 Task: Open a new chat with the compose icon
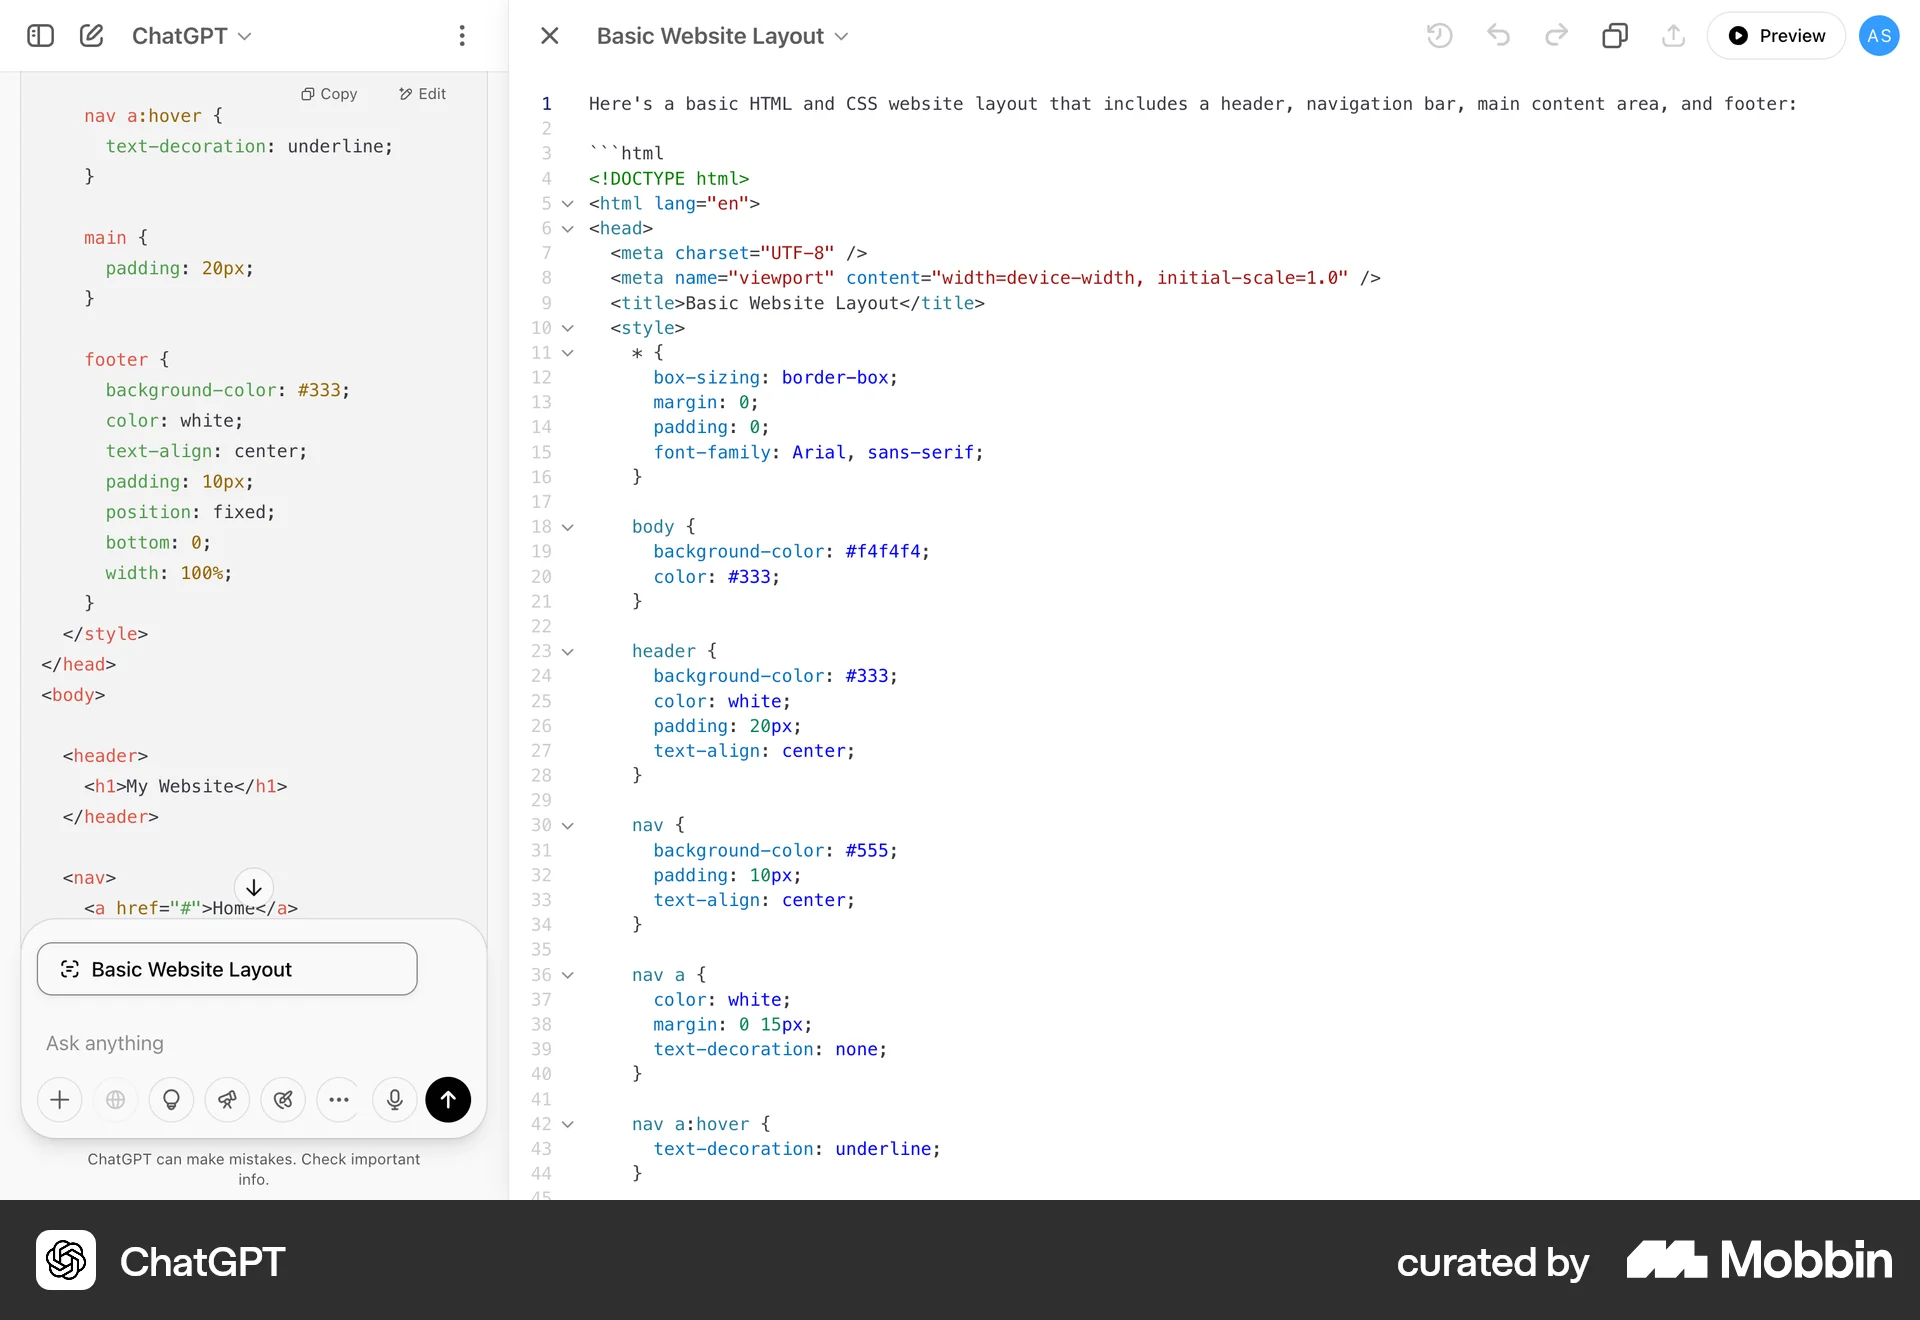[91, 35]
